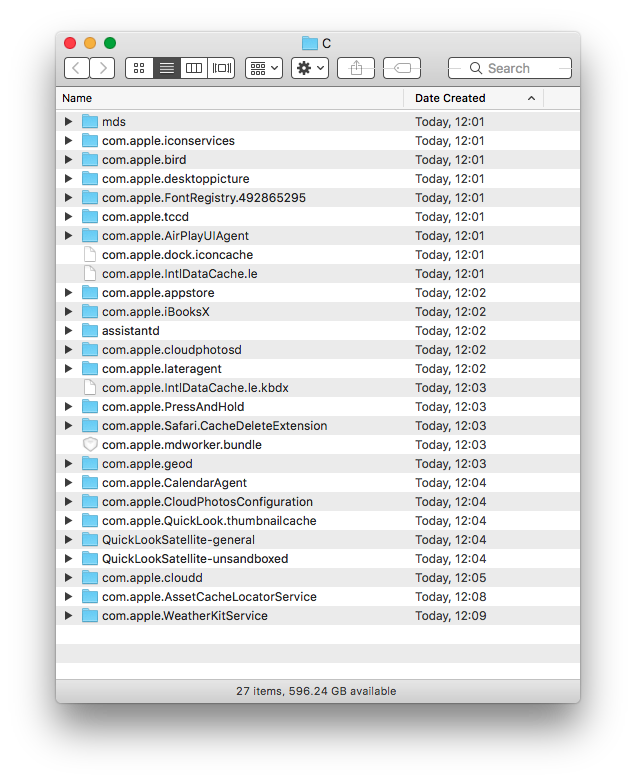
Task: Expand the com.apple.iconservices folder
Action: (68, 140)
